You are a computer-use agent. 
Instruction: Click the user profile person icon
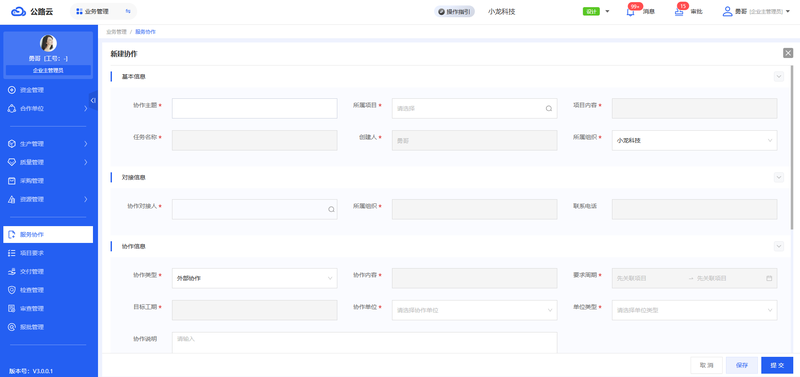pos(727,11)
